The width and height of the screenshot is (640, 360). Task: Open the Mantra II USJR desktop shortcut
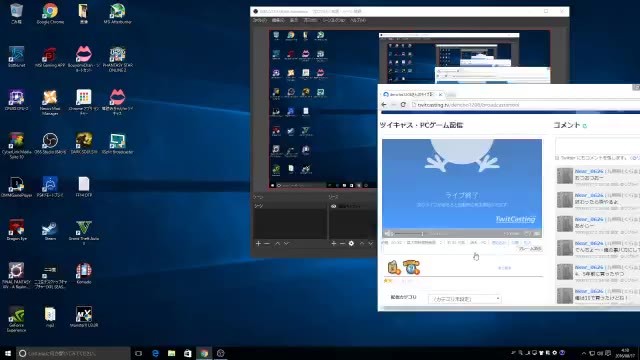(x=84, y=317)
